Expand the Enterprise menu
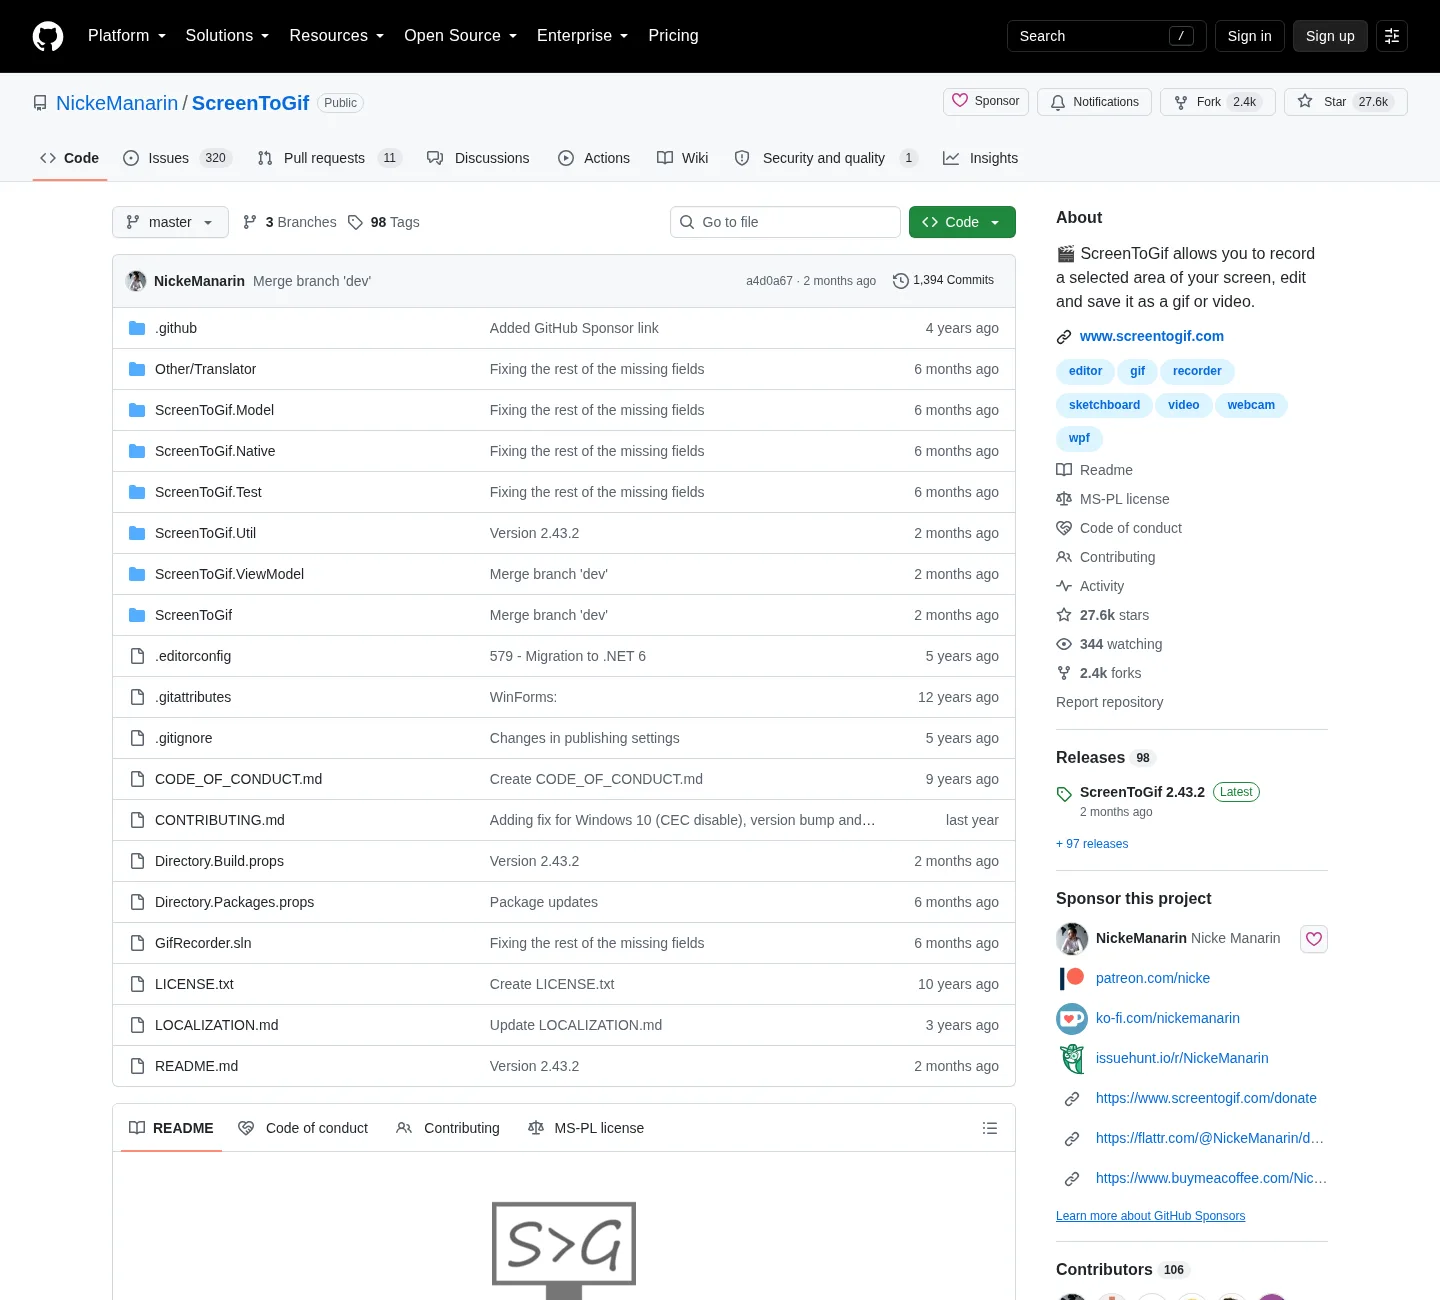Viewport: 1440px width, 1300px height. pos(582,36)
